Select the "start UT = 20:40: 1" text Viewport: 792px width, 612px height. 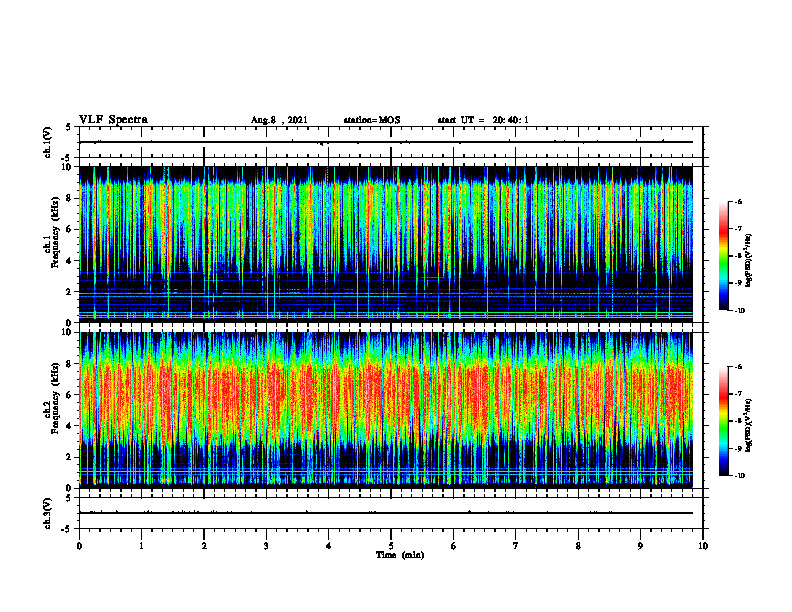pos(483,120)
